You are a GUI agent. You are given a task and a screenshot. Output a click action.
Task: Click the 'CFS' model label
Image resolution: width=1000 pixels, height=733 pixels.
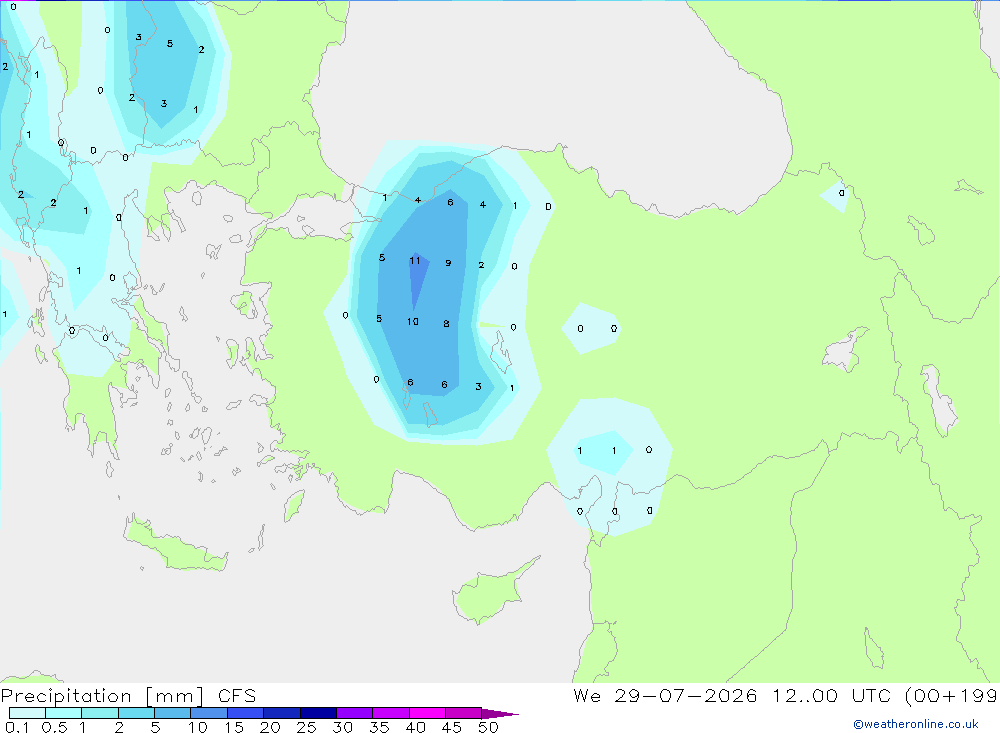237,696
